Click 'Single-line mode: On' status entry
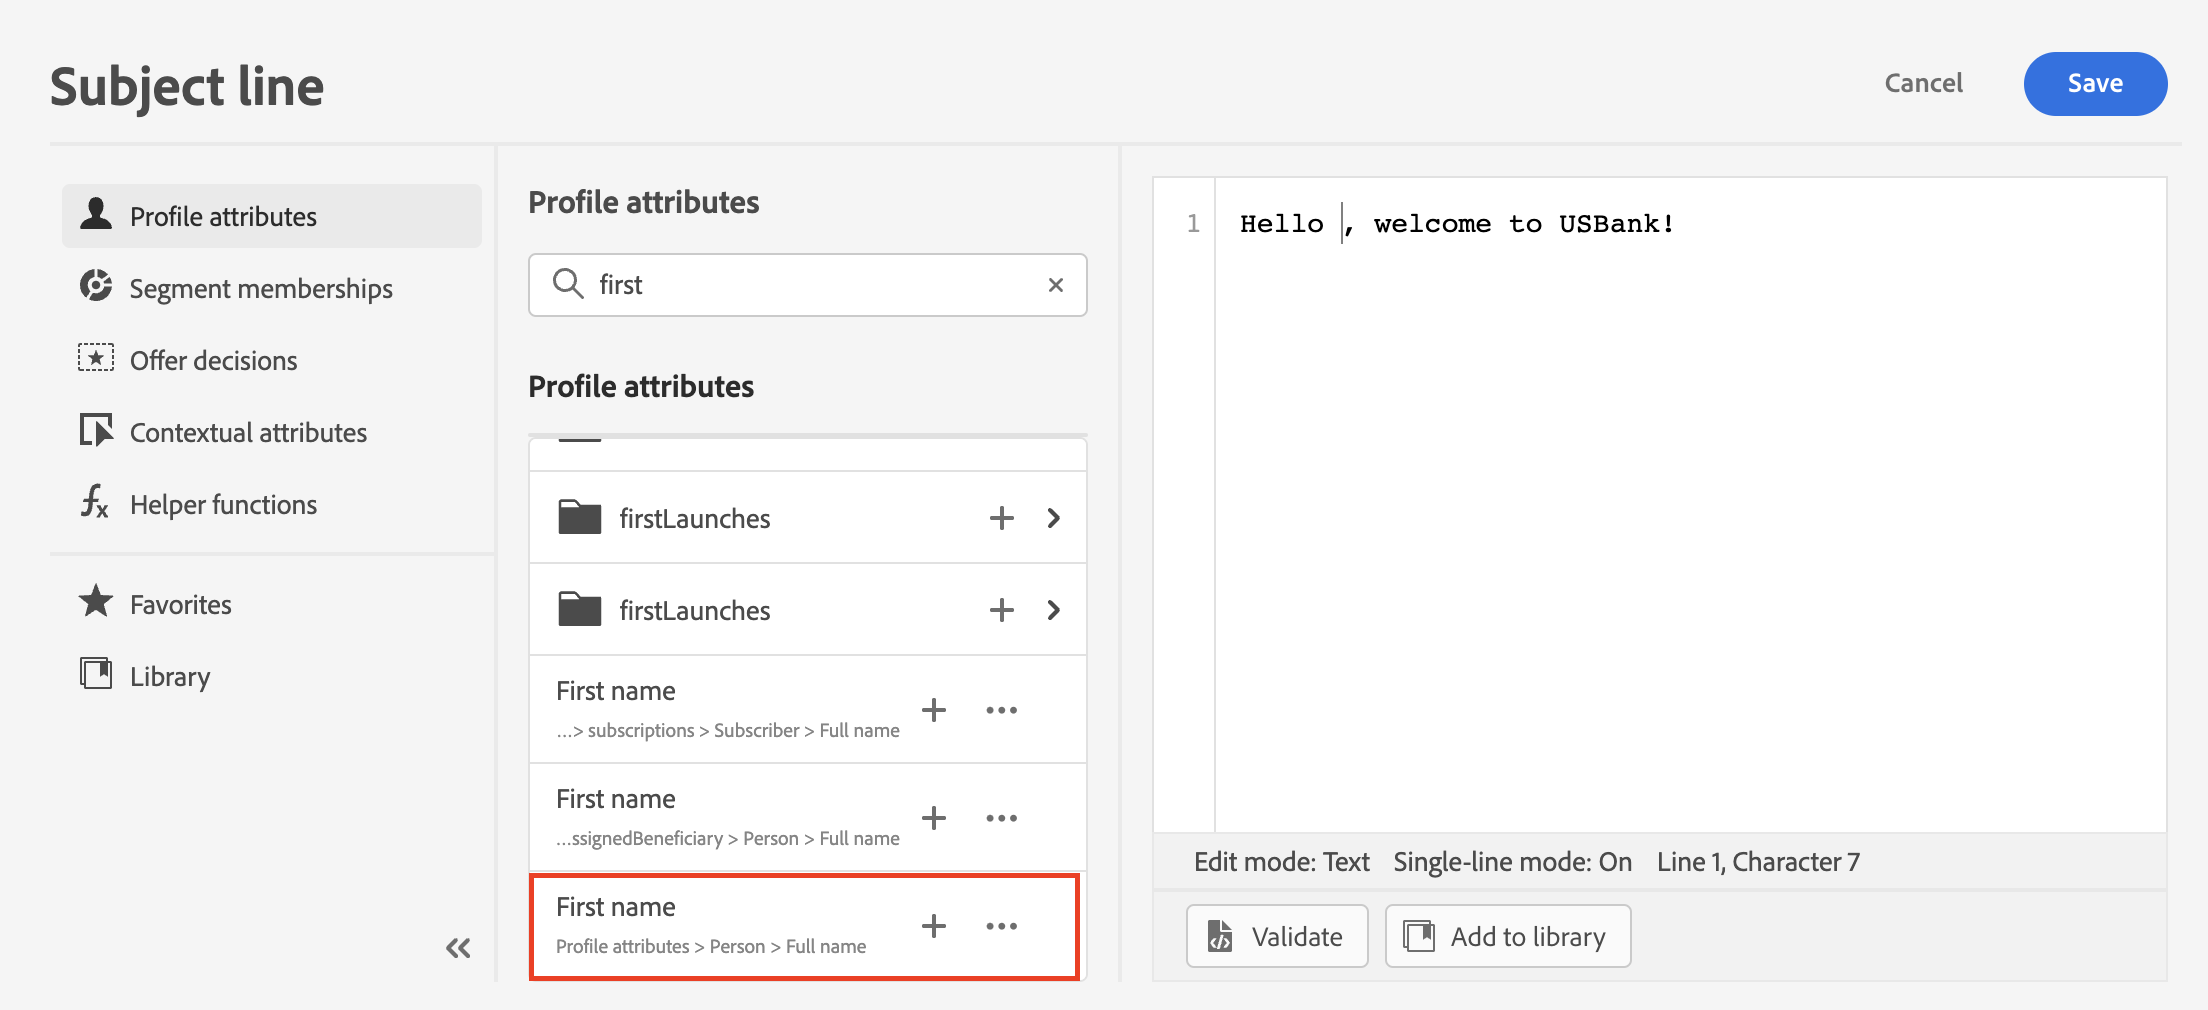This screenshot has height=1010, width=2208. coord(1512,862)
